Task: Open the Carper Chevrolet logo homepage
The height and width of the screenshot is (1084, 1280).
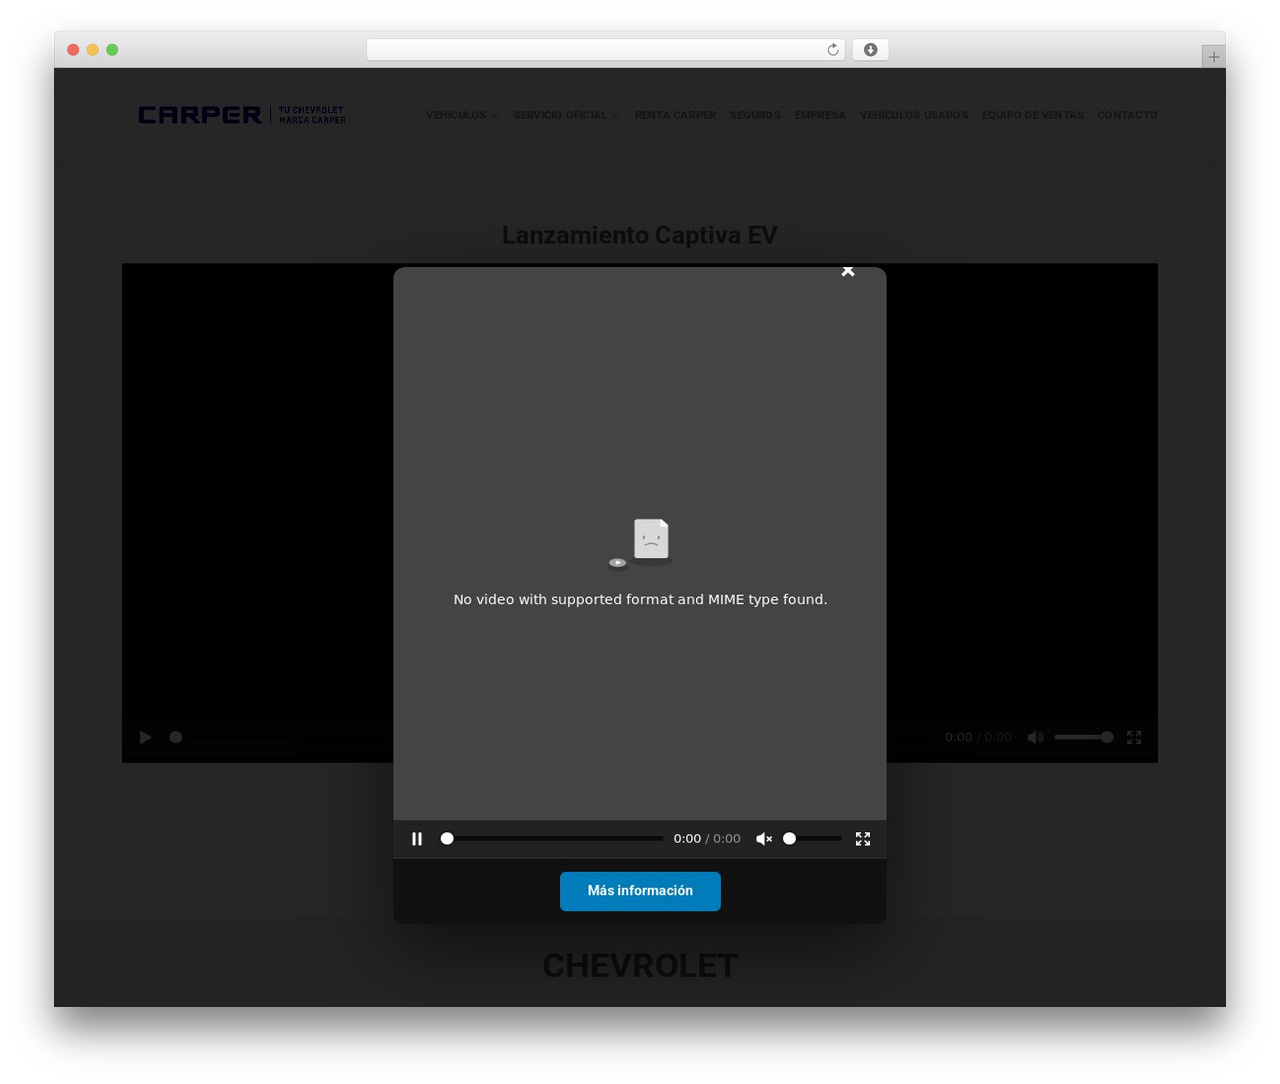Action: point(242,115)
